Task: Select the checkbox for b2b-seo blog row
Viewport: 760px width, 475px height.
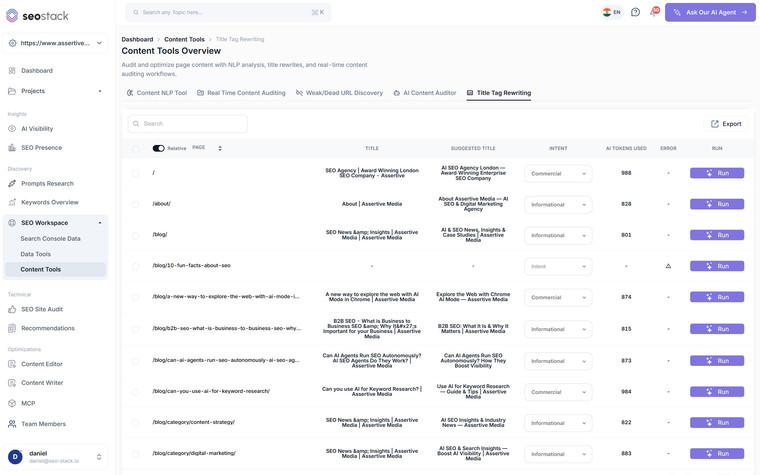Action: [135, 329]
